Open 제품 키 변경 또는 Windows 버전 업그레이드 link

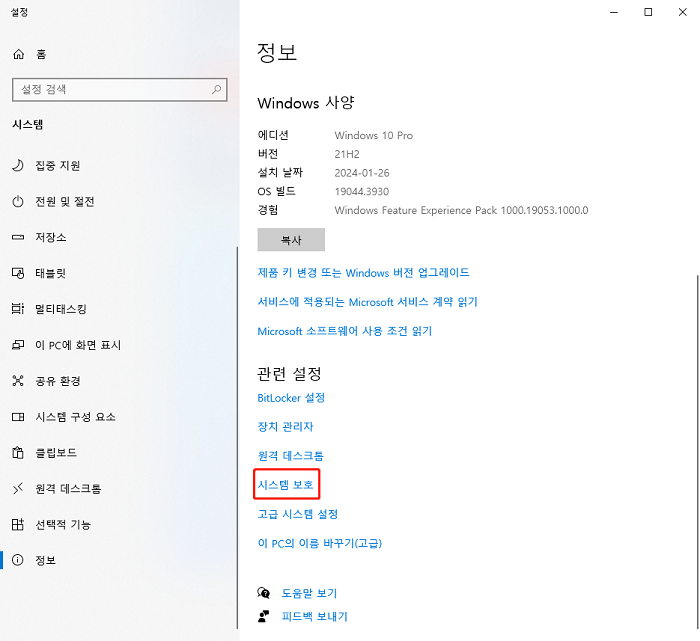363,272
